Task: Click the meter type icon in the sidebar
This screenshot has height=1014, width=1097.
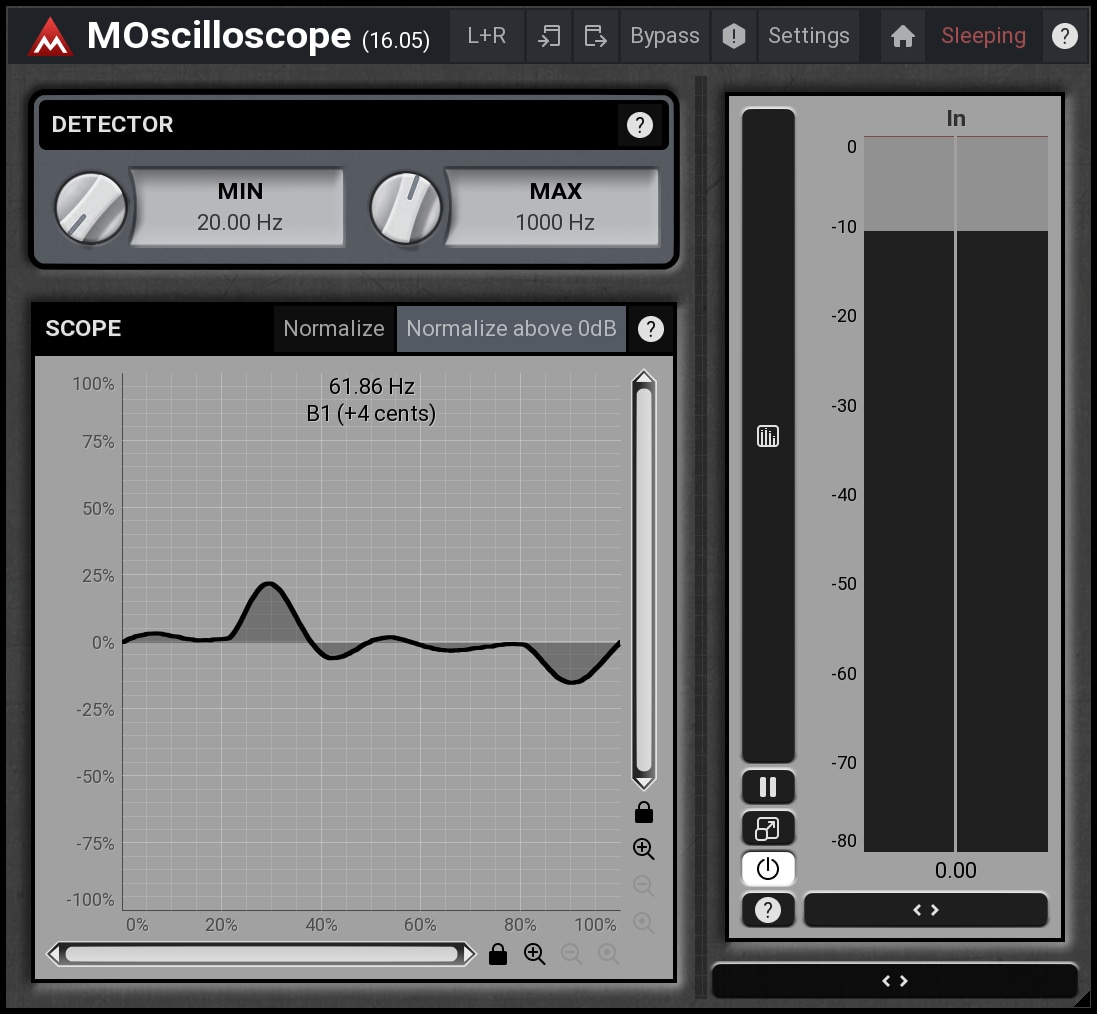Action: point(767,436)
